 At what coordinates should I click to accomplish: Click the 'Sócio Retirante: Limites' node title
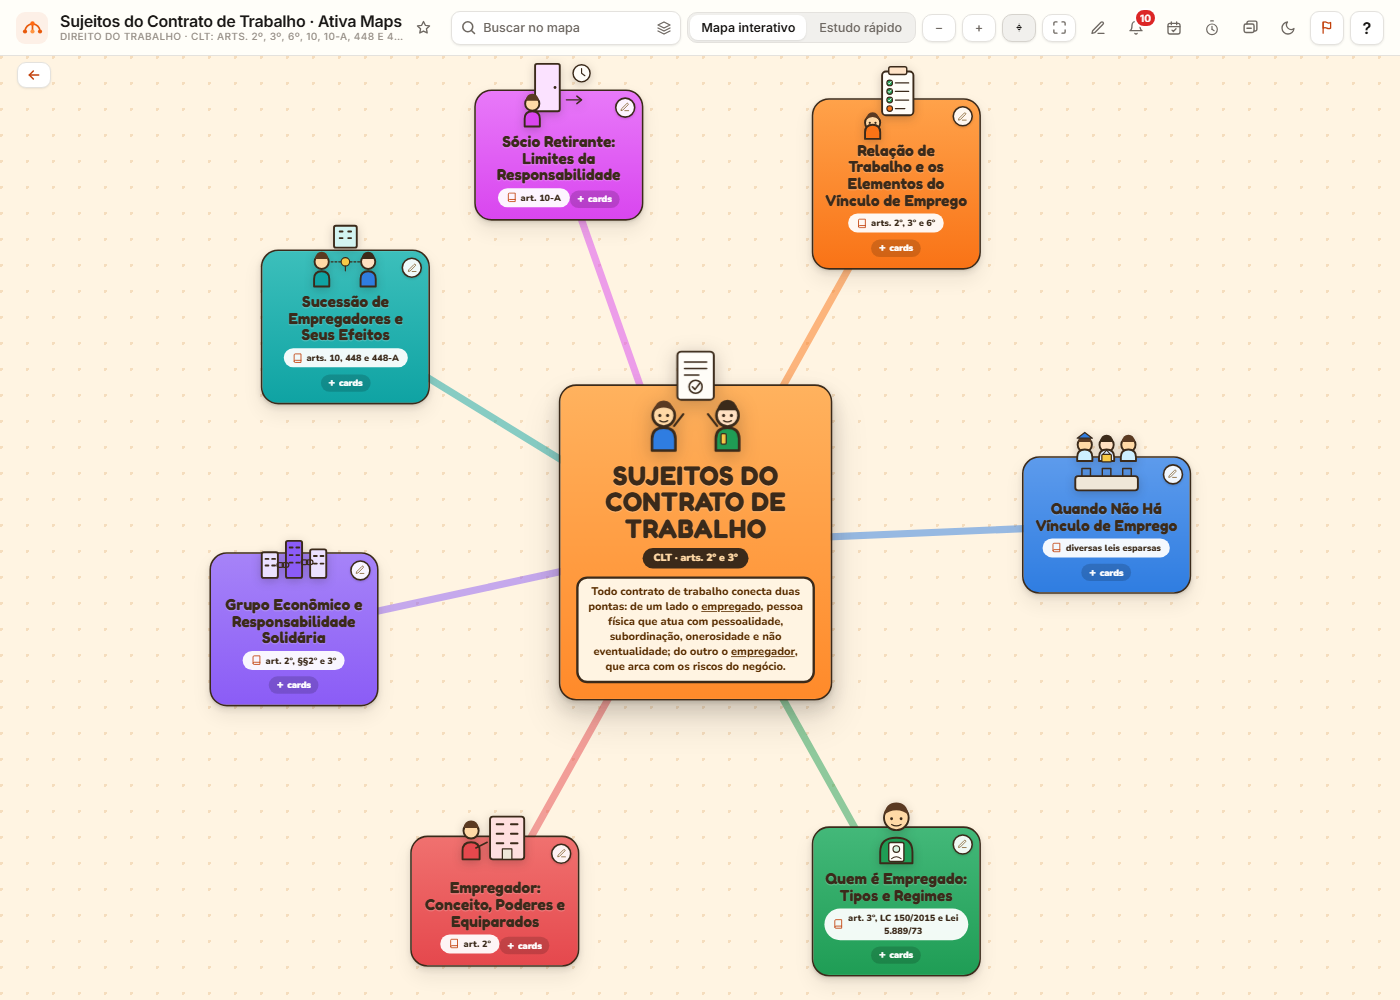point(558,158)
